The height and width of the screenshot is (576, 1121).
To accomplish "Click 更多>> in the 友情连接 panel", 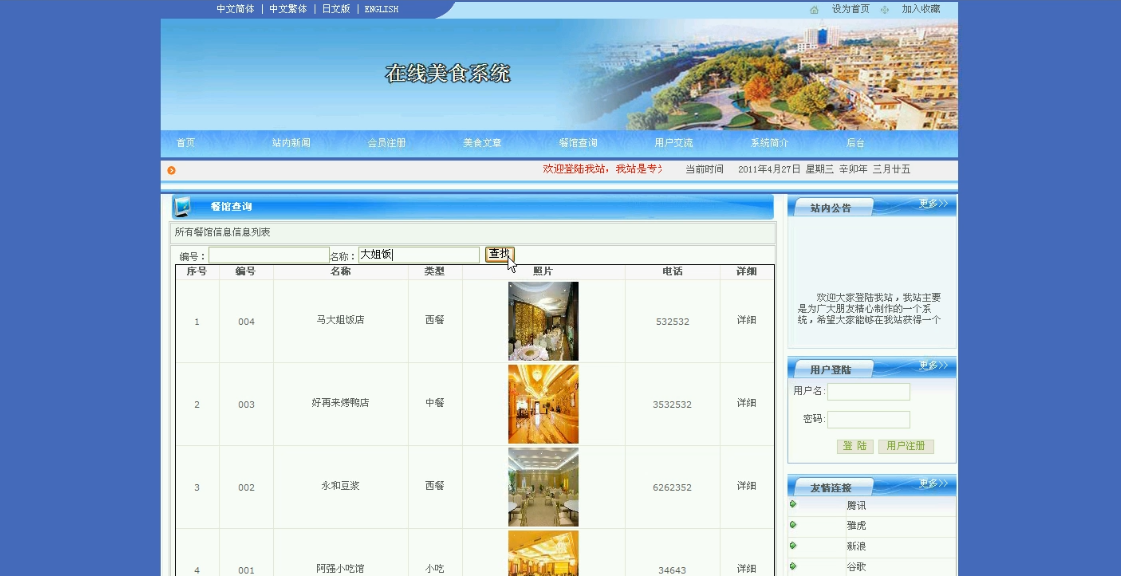I will 933,485.
